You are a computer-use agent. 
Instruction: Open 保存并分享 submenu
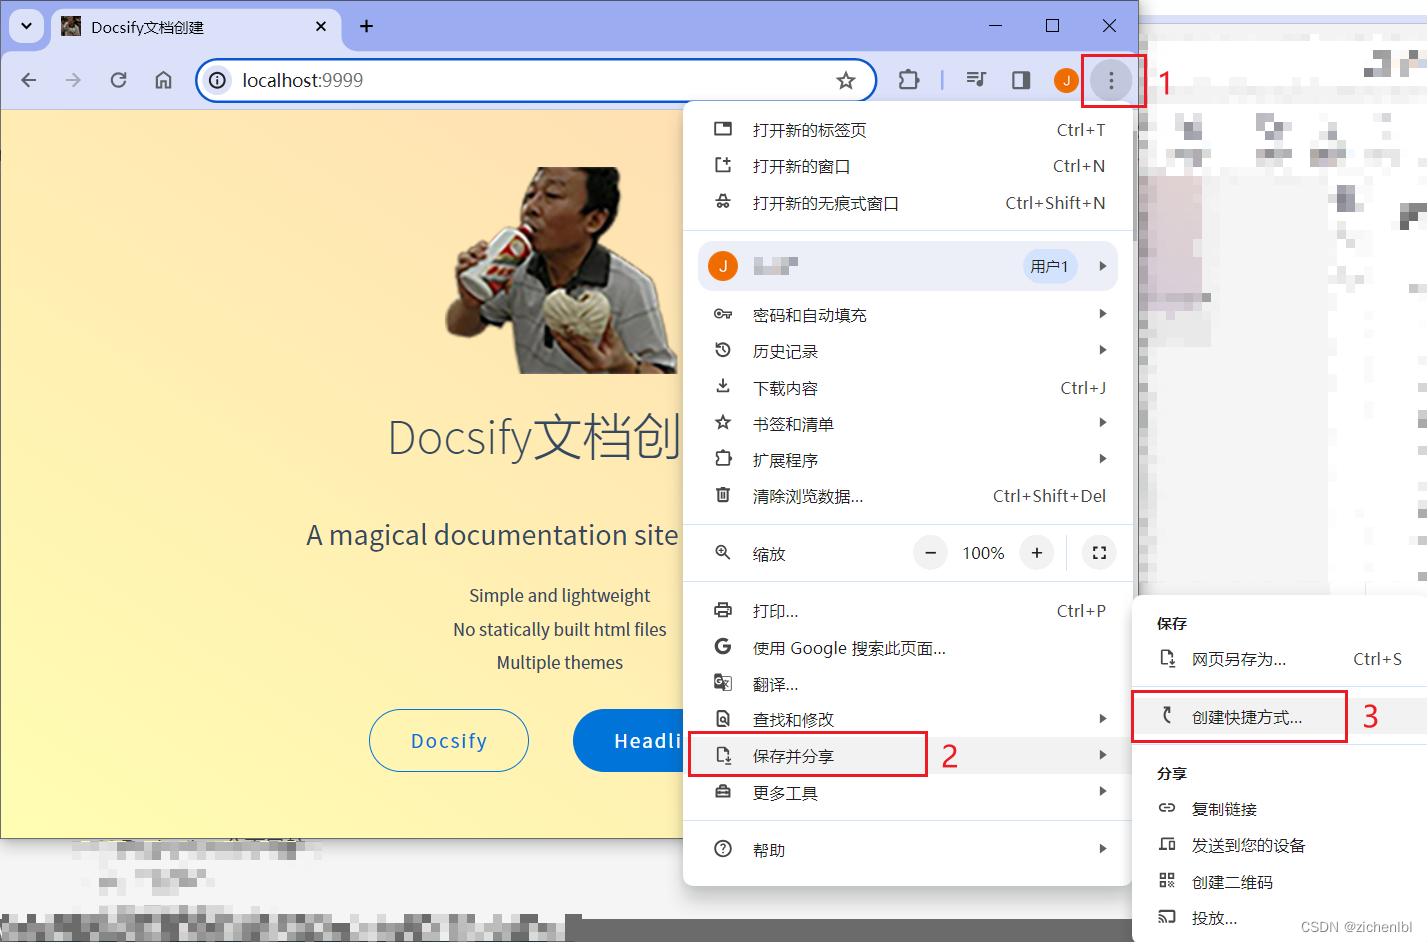point(909,756)
